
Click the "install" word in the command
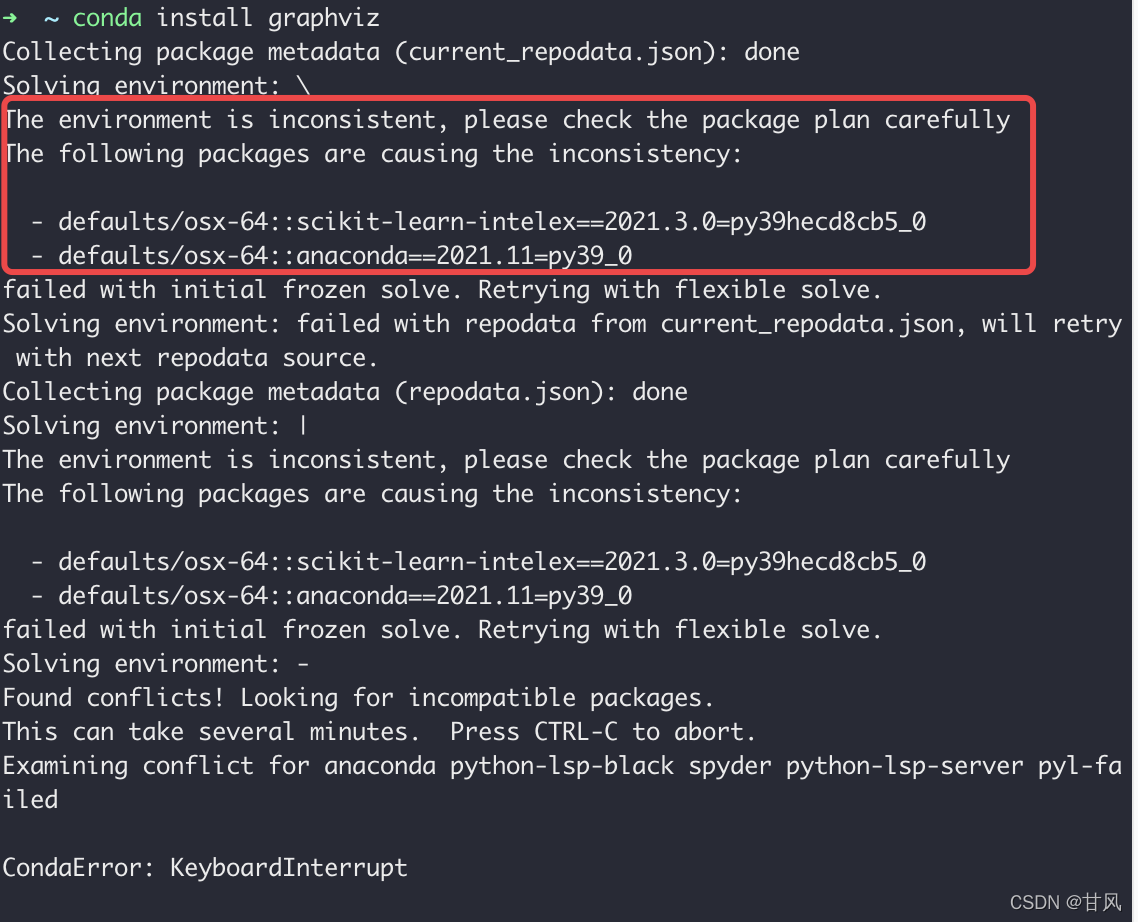205,18
